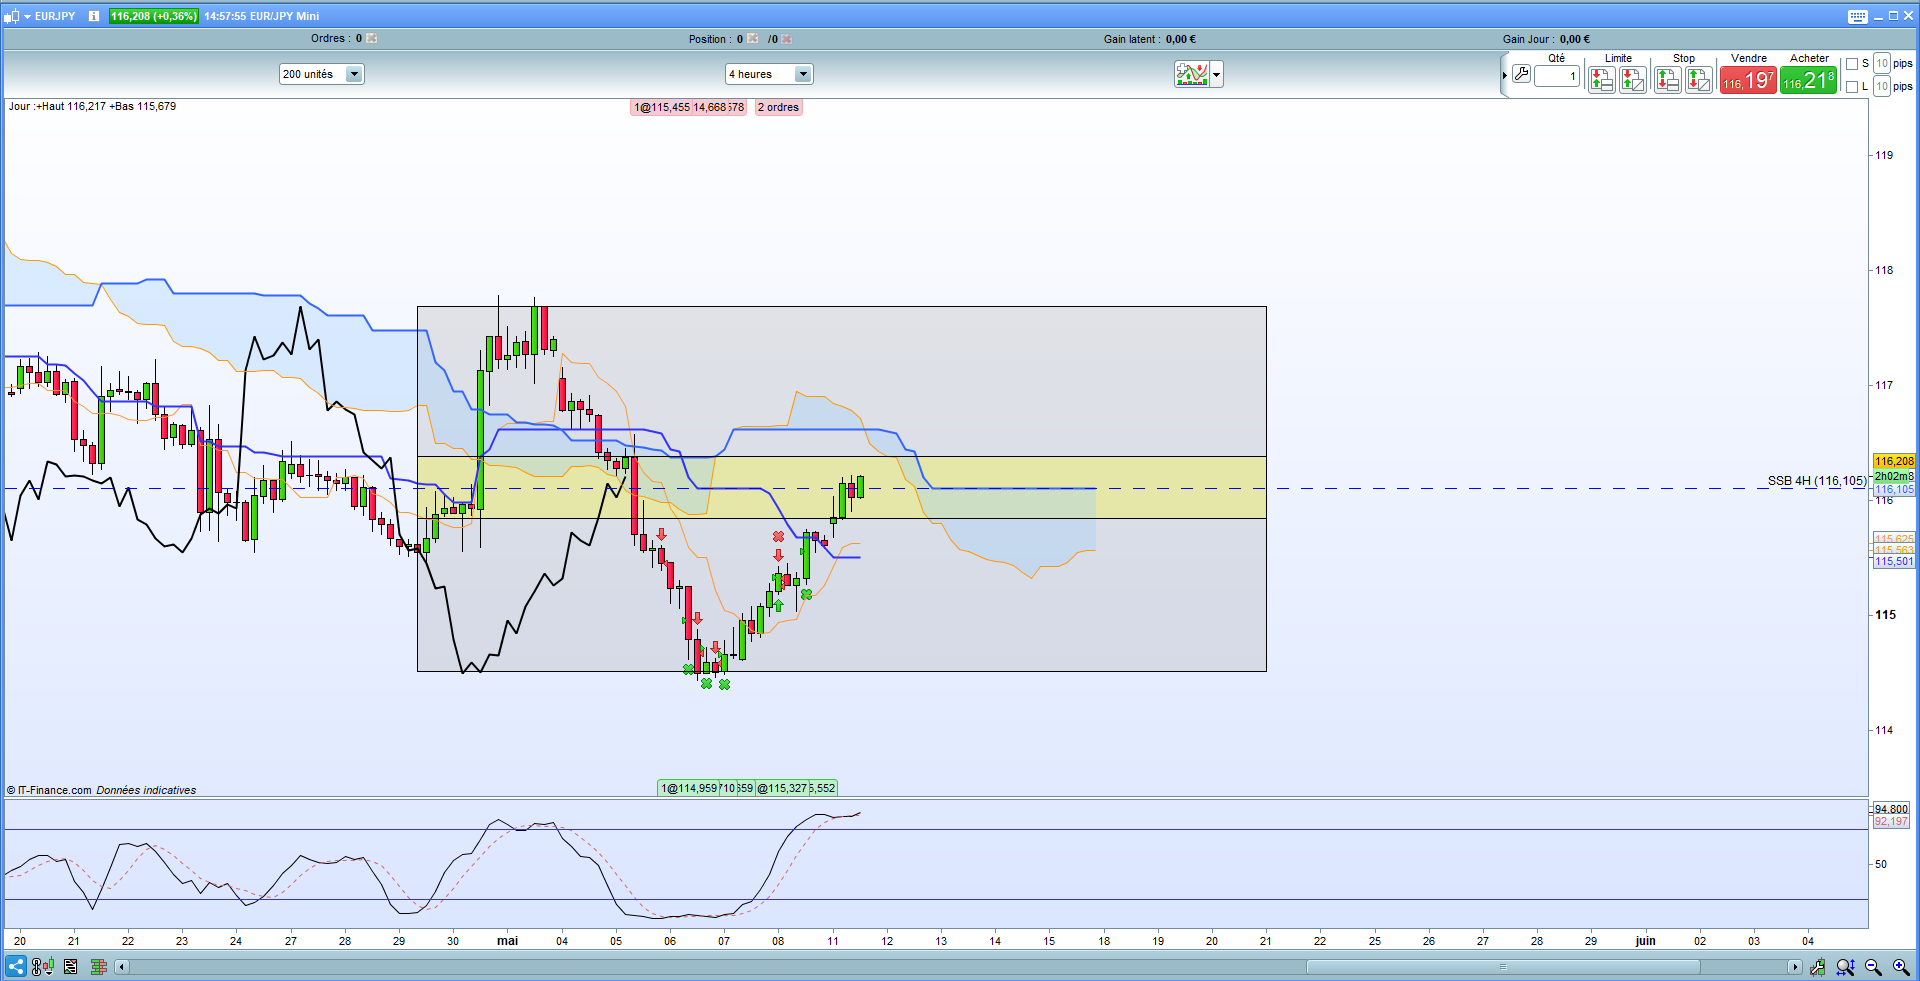The height and width of the screenshot is (981, 1920).
Task: Click the scrollbar left arrow
Action: 122,967
